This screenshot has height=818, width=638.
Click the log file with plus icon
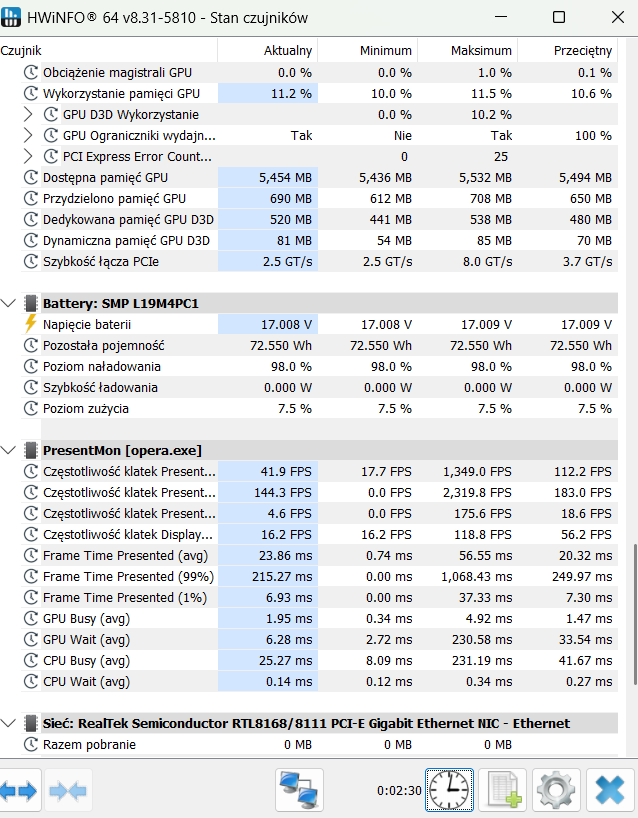click(x=502, y=791)
